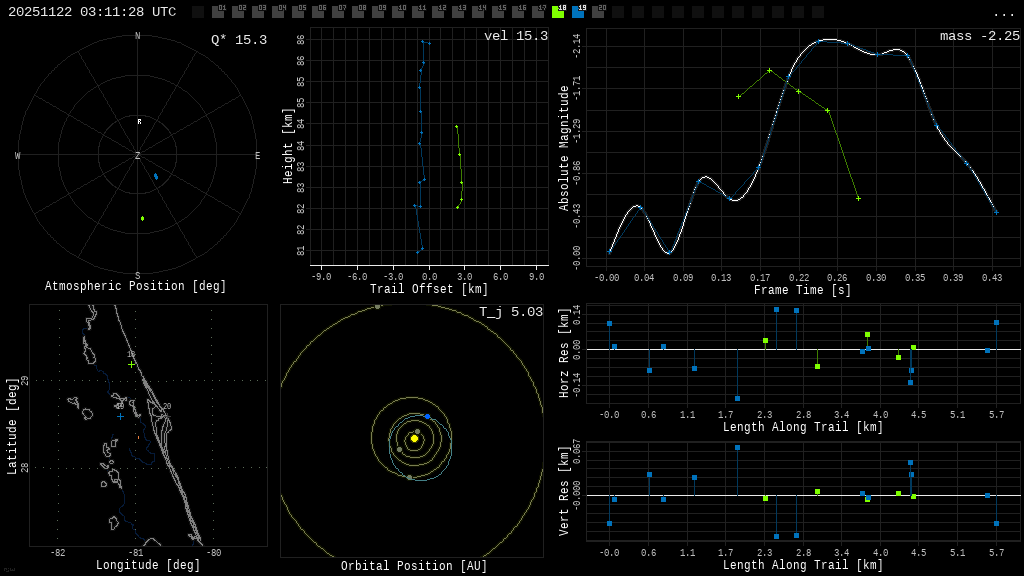This screenshot has height=576, width=1024.
Task: Click the Q* 15.3 convergence value
Action: [238, 40]
